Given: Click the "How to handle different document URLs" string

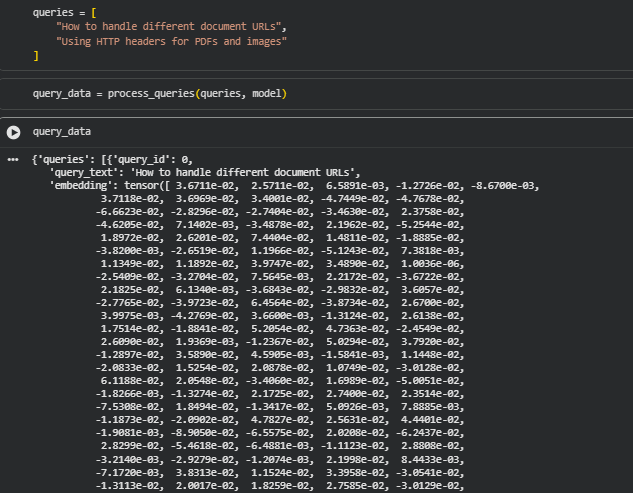Looking at the screenshot, I should [x=171, y=24].
